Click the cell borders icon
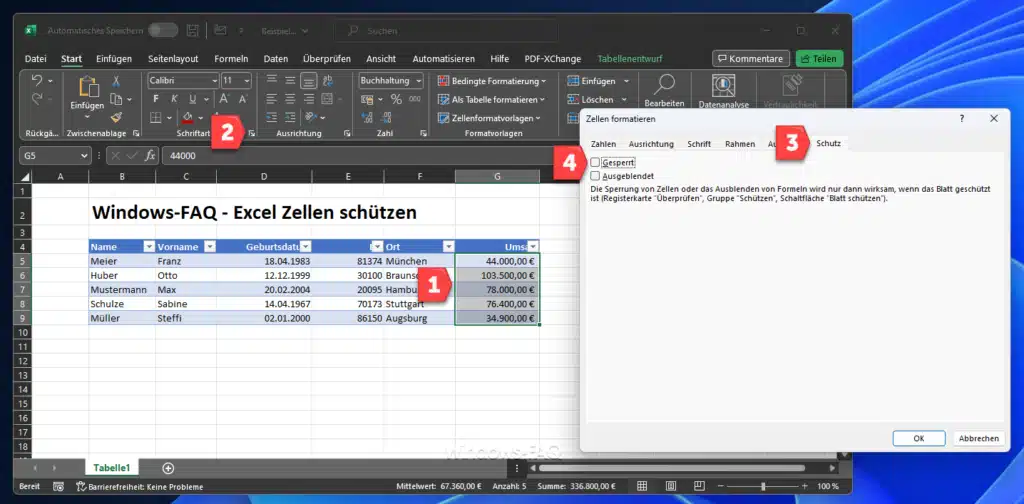1024x504 pixels. click(155, 118)
